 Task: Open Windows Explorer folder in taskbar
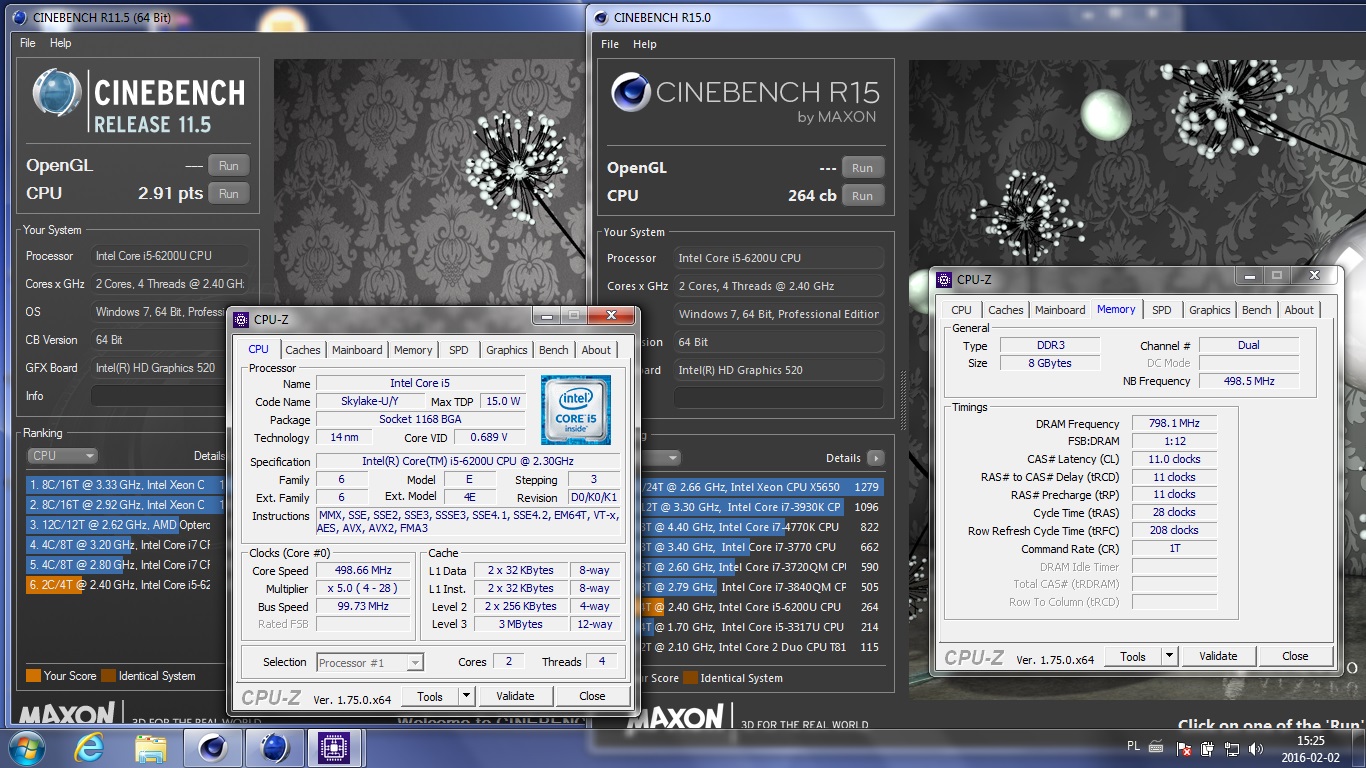point(151,748)
